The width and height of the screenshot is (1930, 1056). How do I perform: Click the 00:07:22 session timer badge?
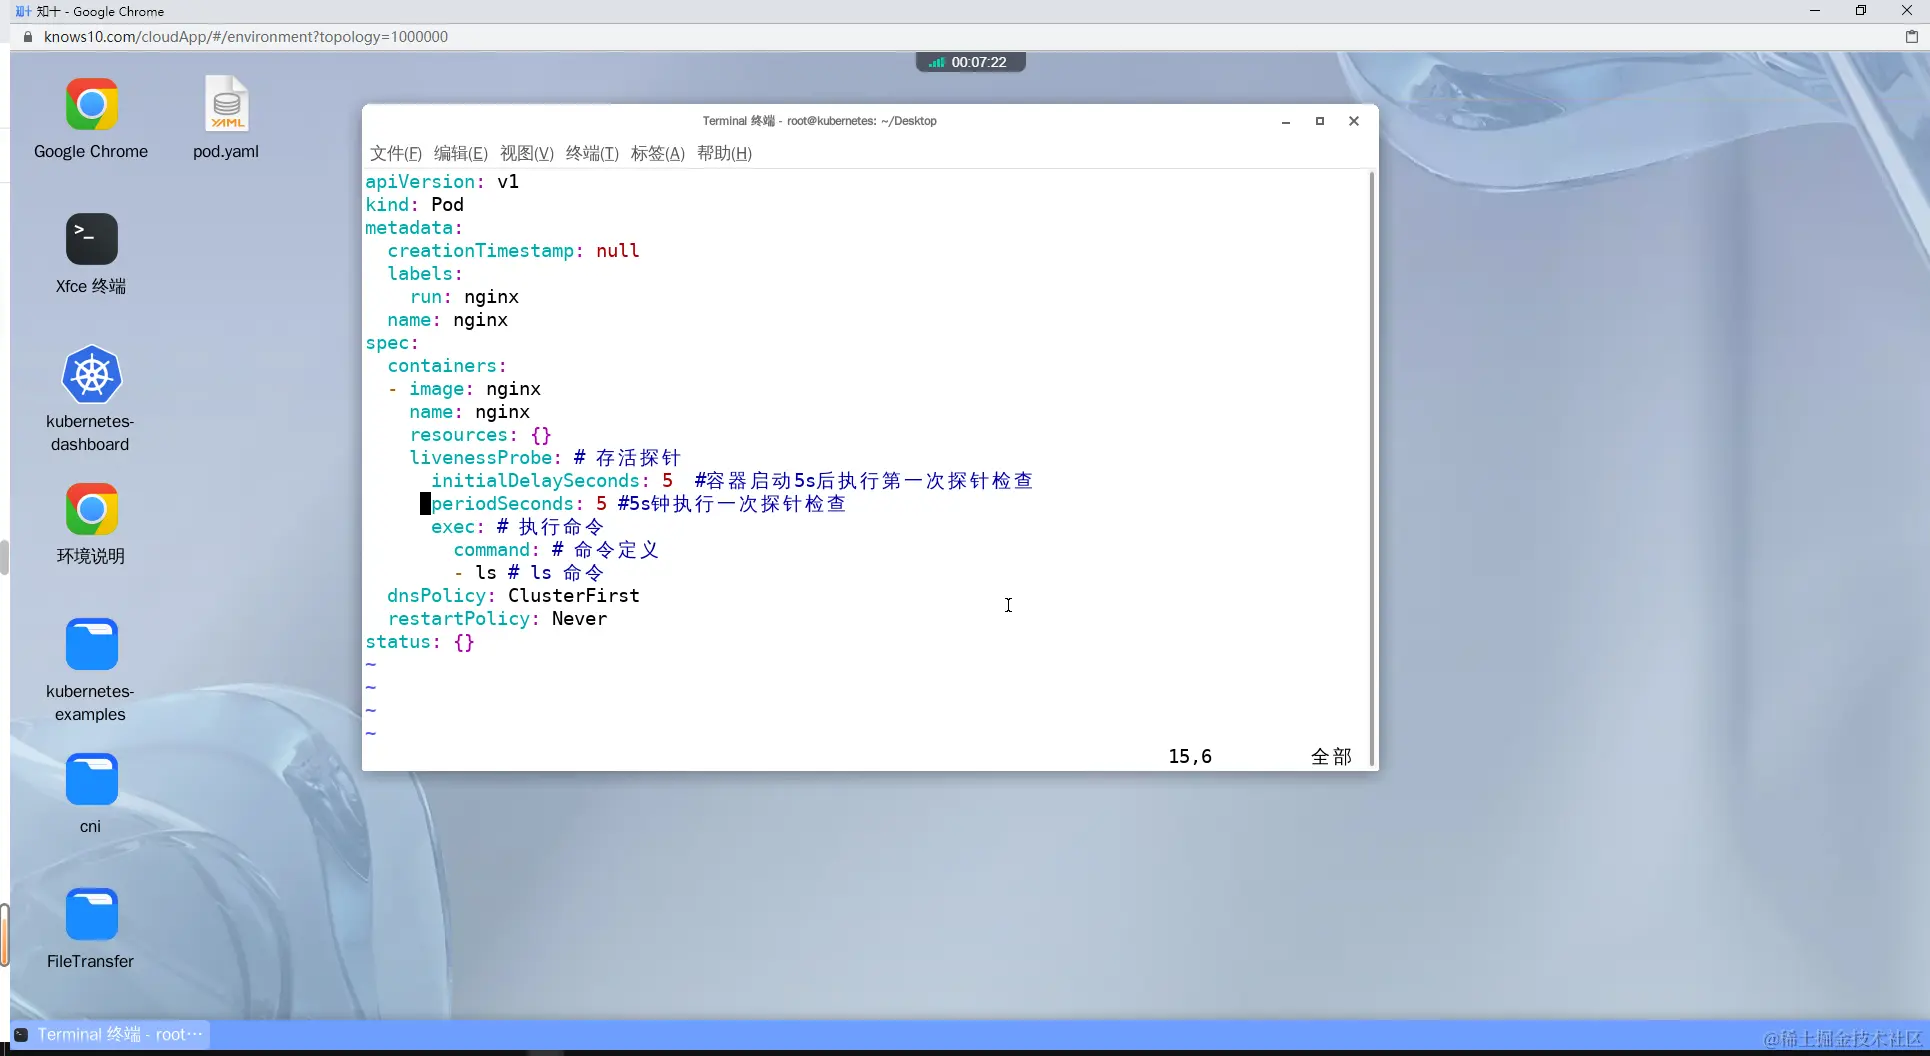[971, 62]
